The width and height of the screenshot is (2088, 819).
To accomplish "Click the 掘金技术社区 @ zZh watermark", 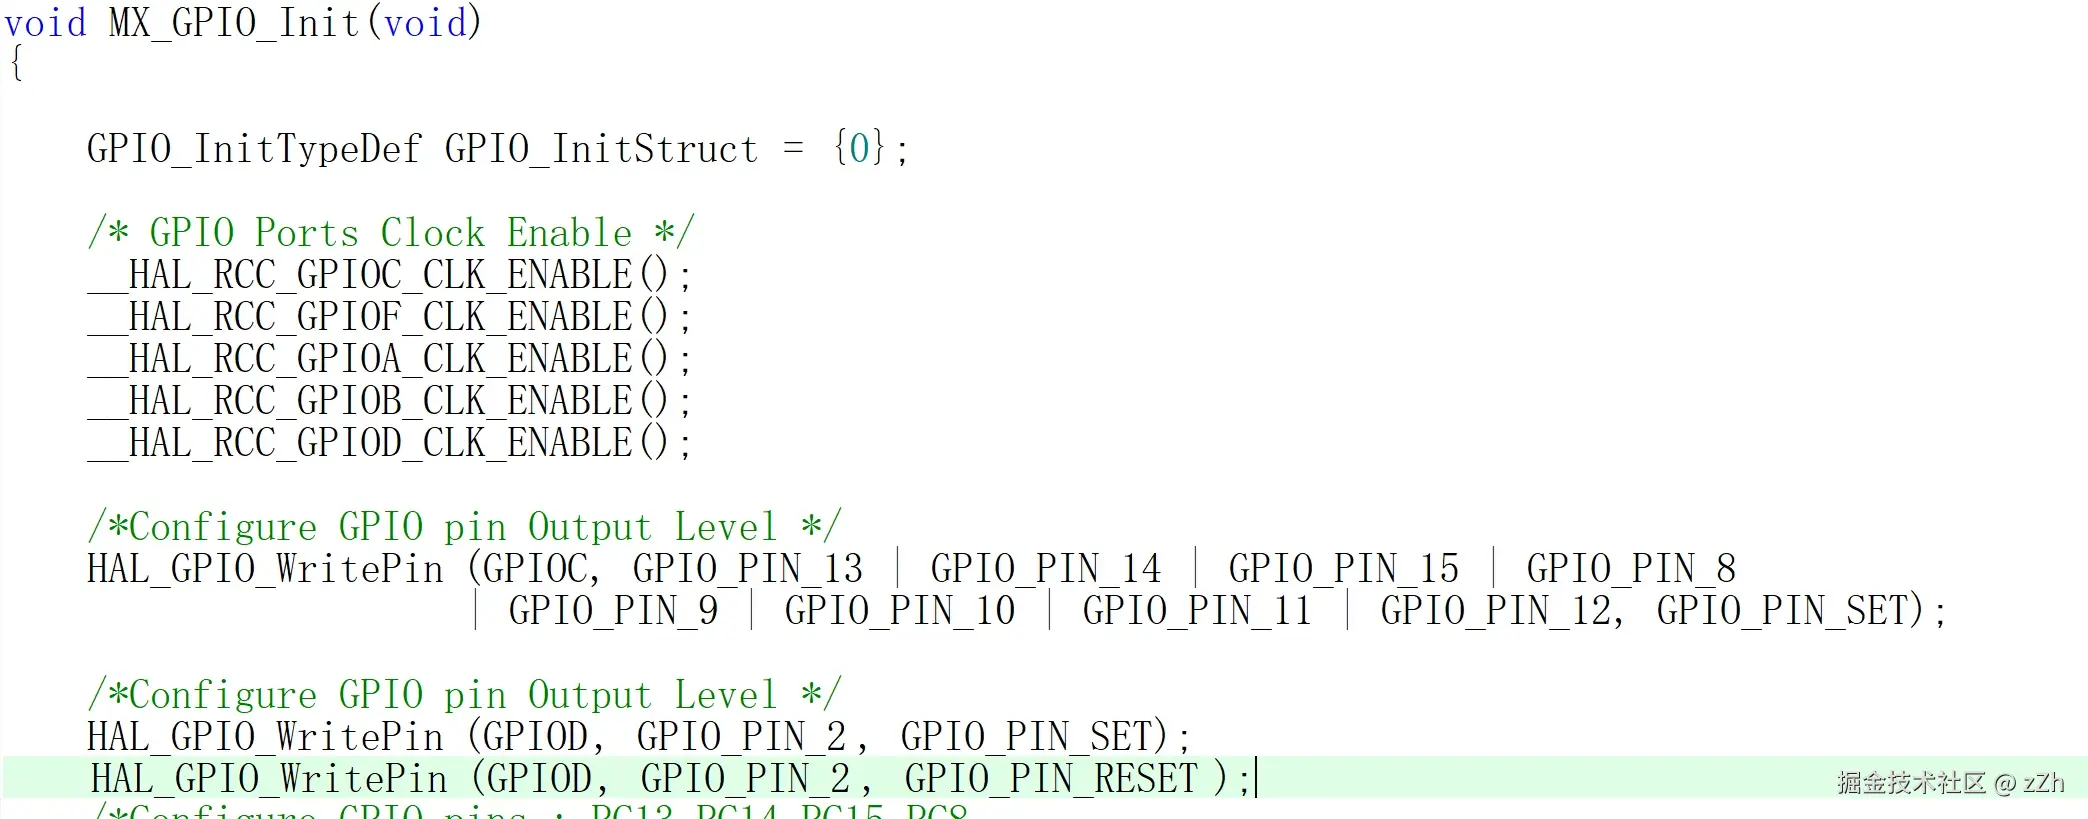I will 1950,782.
